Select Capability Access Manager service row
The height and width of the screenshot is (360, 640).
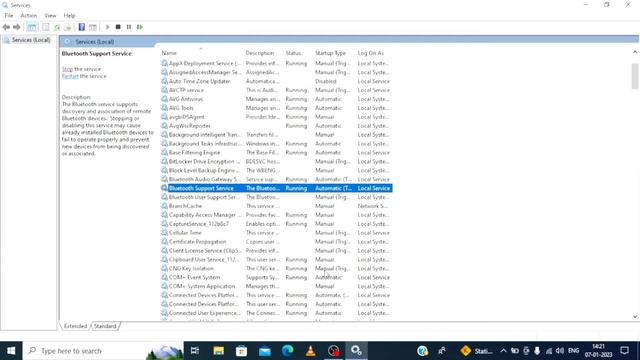tap(276, 215)
